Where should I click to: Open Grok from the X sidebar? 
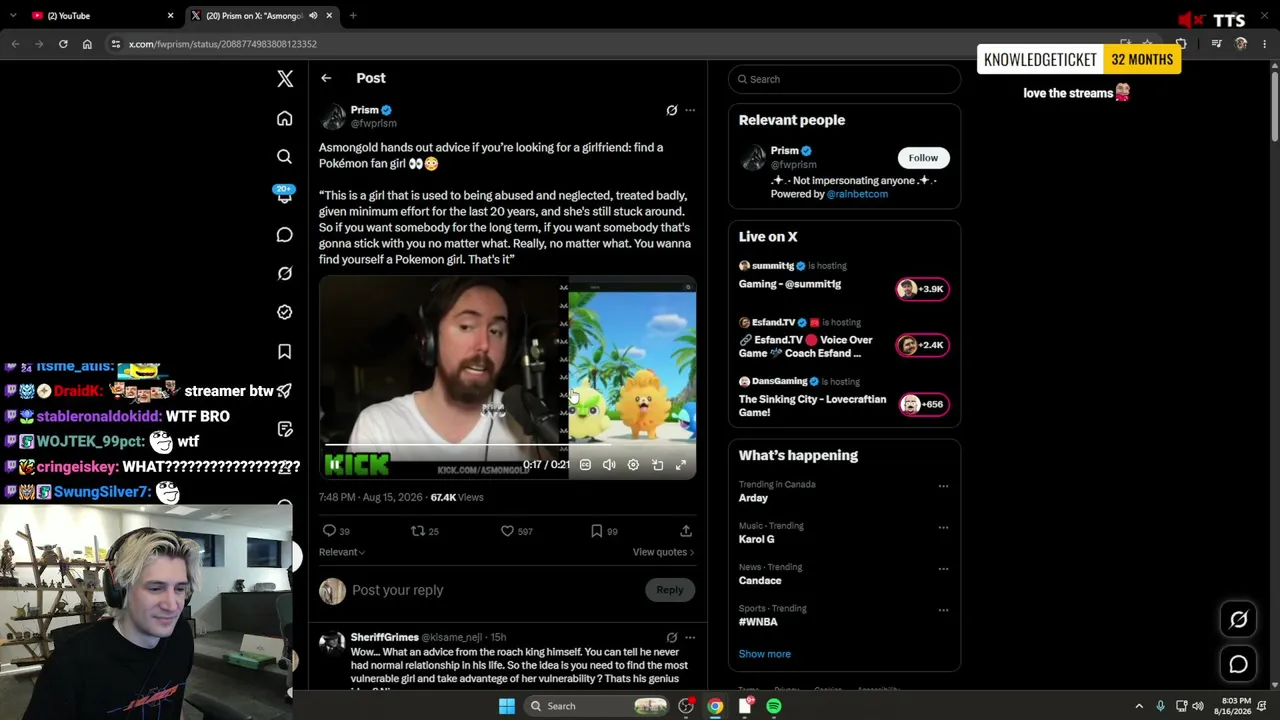[x=285, y=274]
